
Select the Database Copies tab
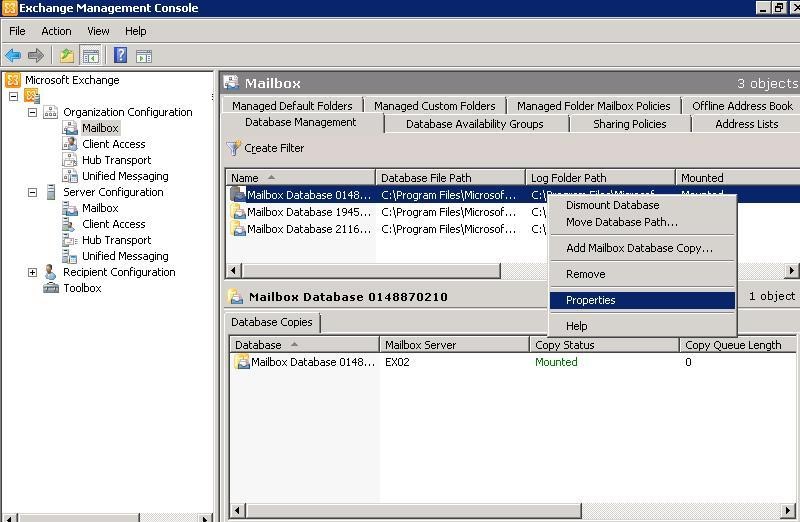click(271, 322)
